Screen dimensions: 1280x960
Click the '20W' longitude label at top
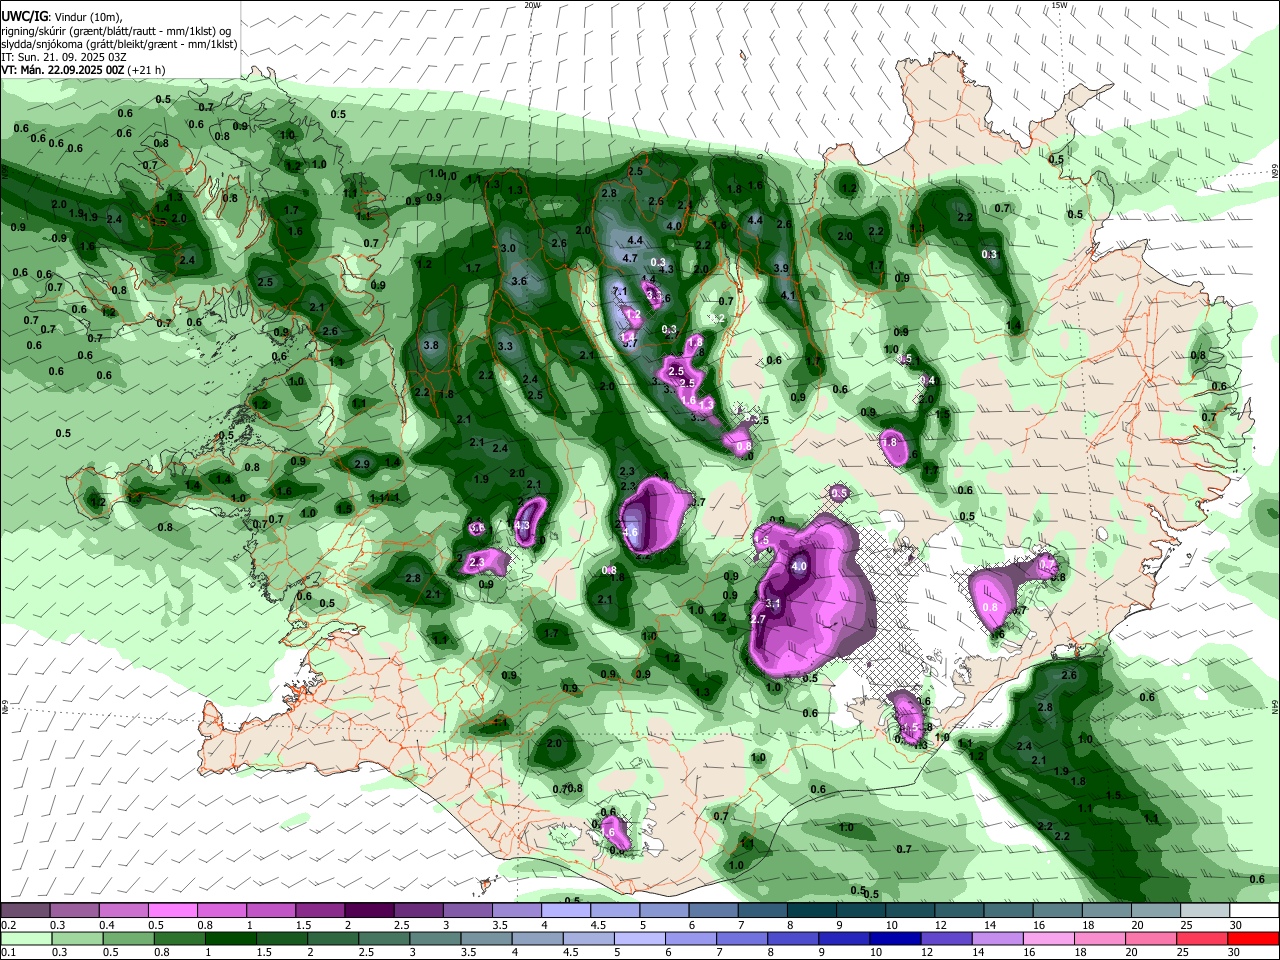click(x=532, y=5)
